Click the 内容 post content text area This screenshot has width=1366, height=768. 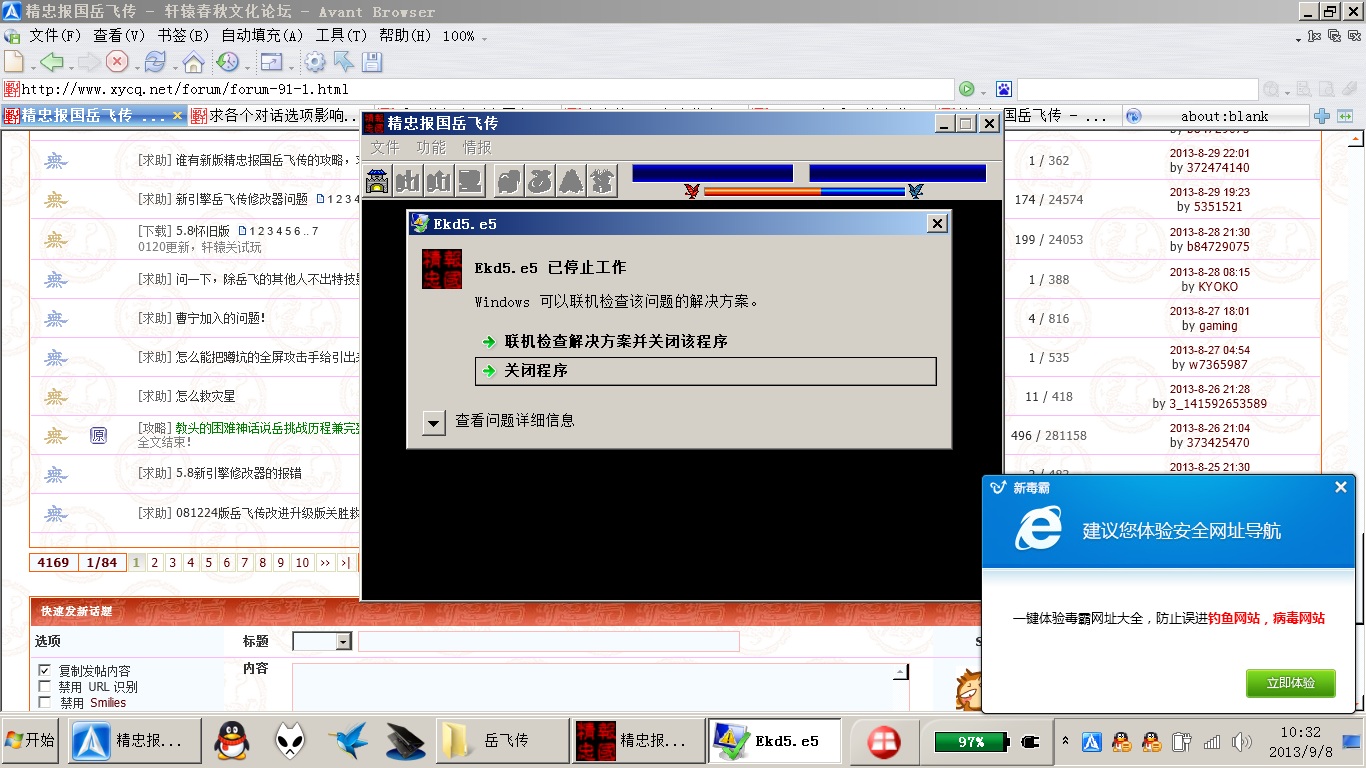593,687
